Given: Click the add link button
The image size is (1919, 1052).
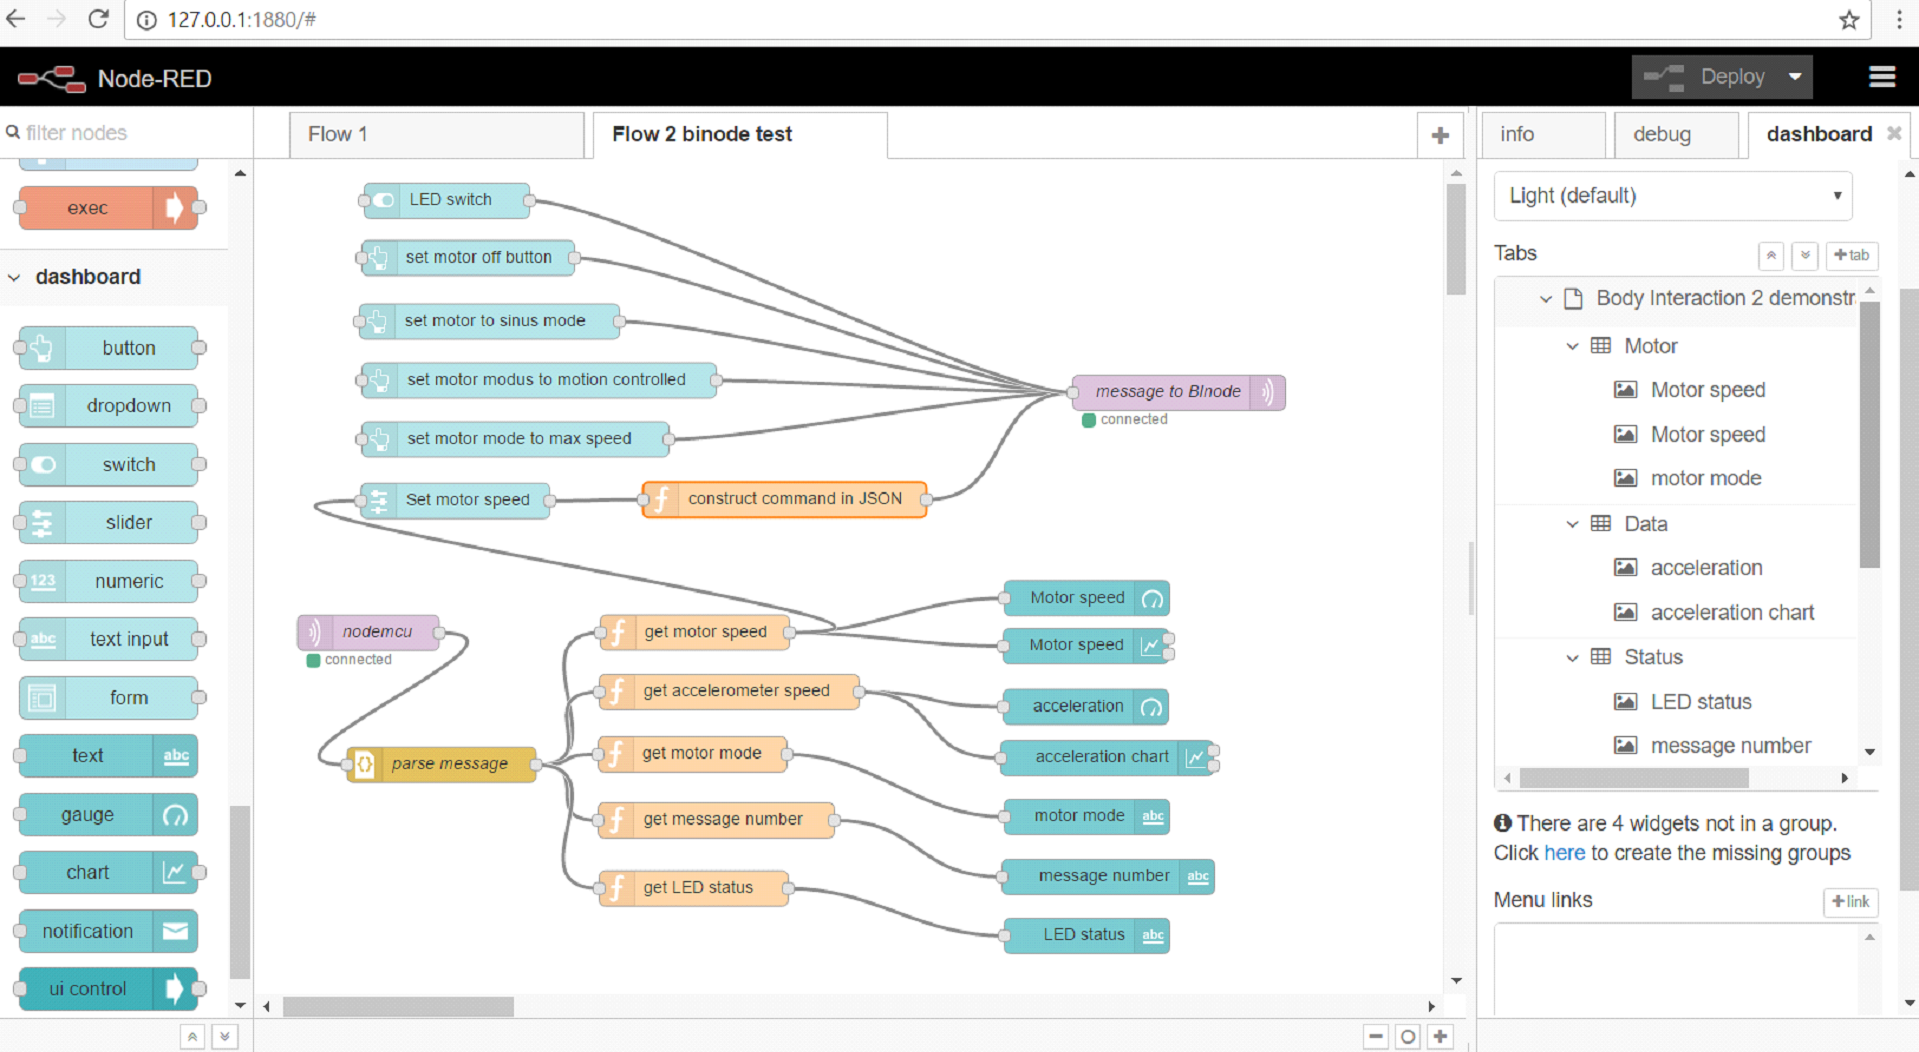Looking at the screenshot, I should click(1851, 902).
